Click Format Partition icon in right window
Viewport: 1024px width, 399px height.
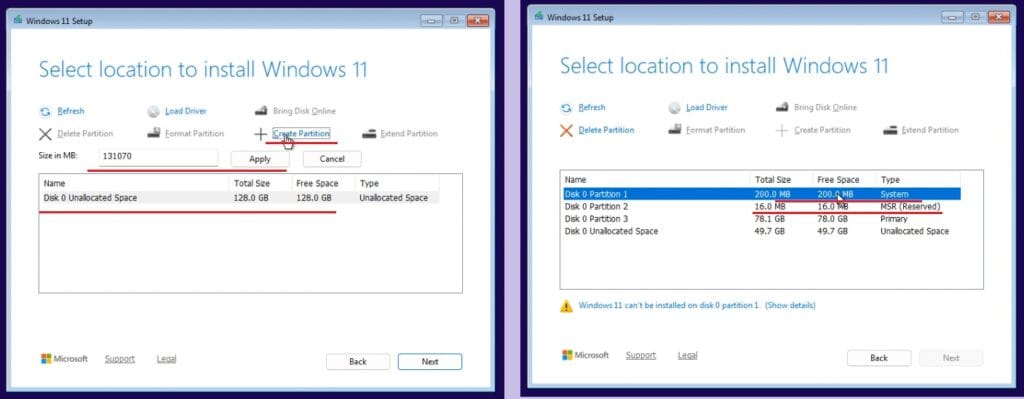click(675, 130)
